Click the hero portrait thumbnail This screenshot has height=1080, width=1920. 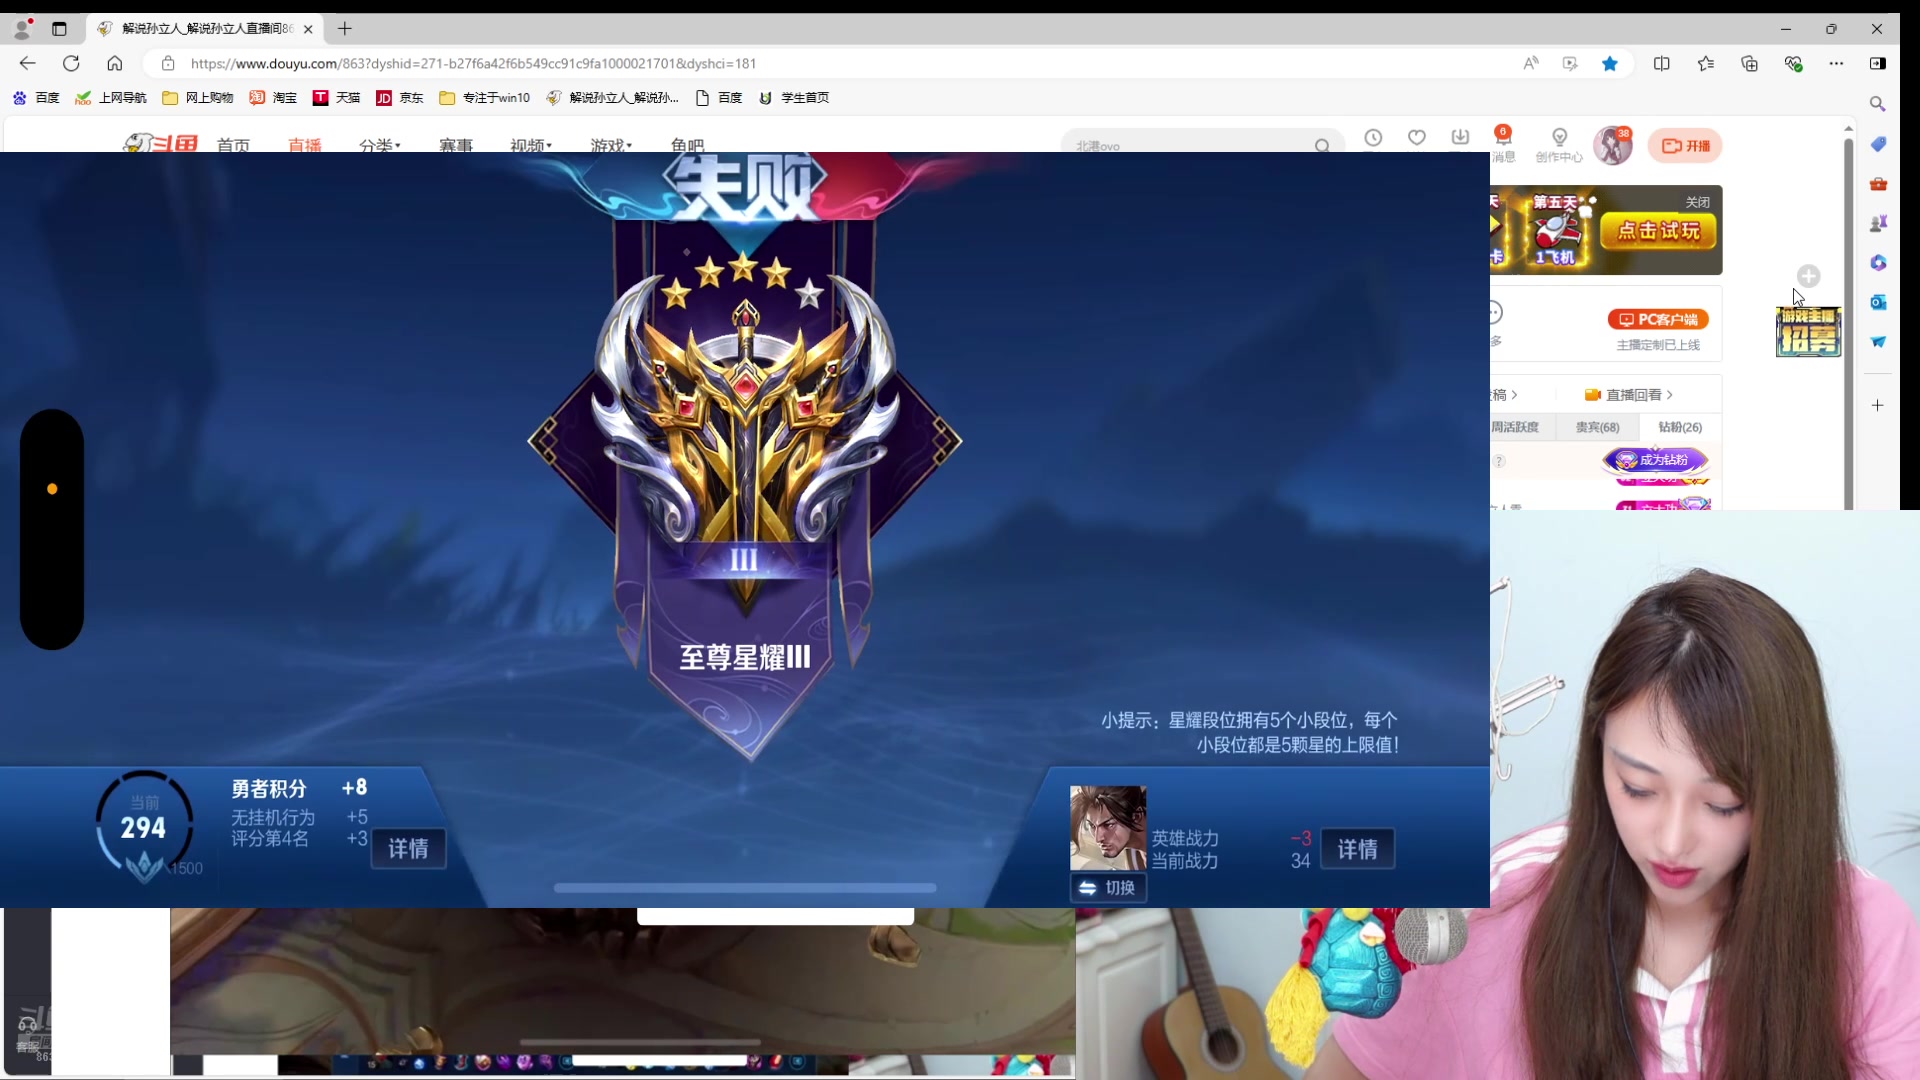pos(1108,828)
